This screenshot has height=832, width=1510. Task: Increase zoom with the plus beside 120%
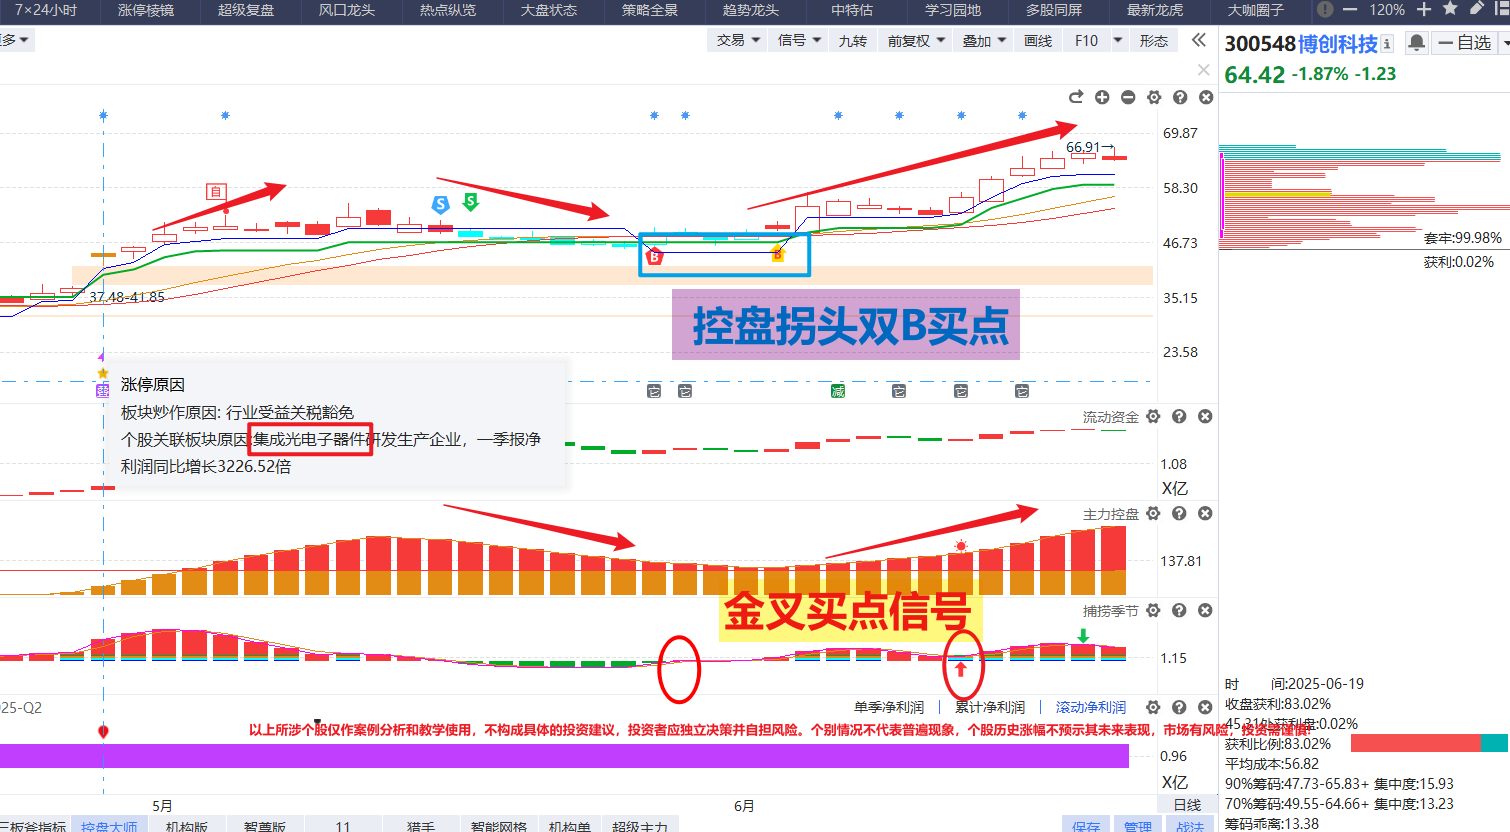click(1424, 9)
